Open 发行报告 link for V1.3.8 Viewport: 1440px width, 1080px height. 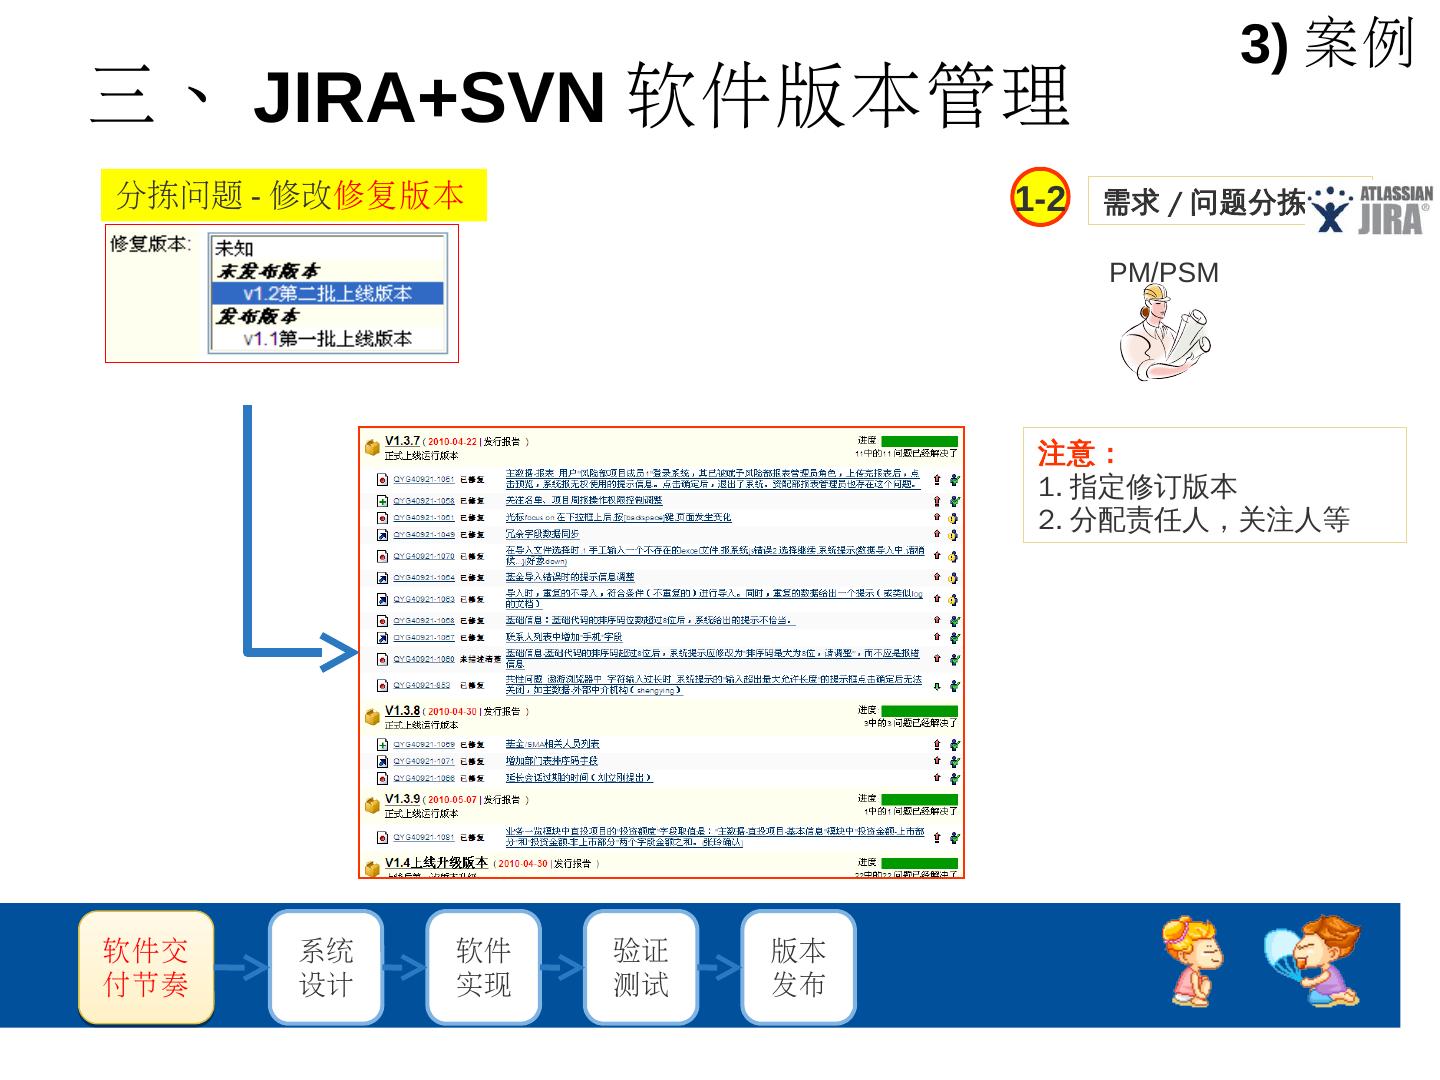pos(502,712)
